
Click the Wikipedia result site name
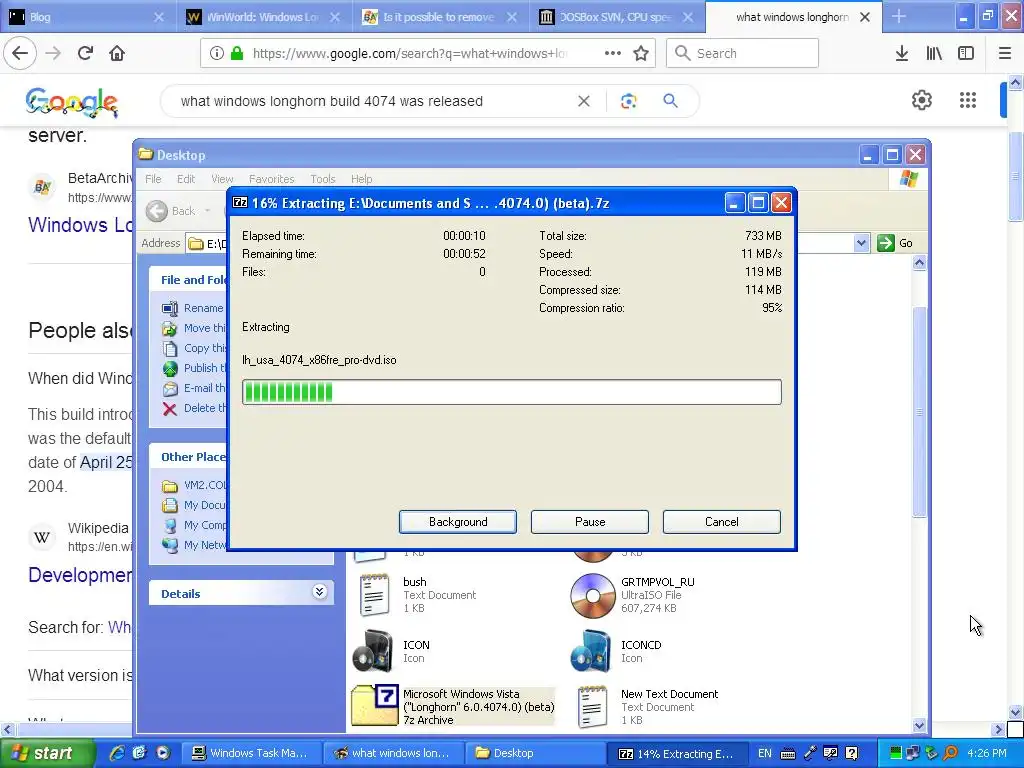(x=98, y=528)
